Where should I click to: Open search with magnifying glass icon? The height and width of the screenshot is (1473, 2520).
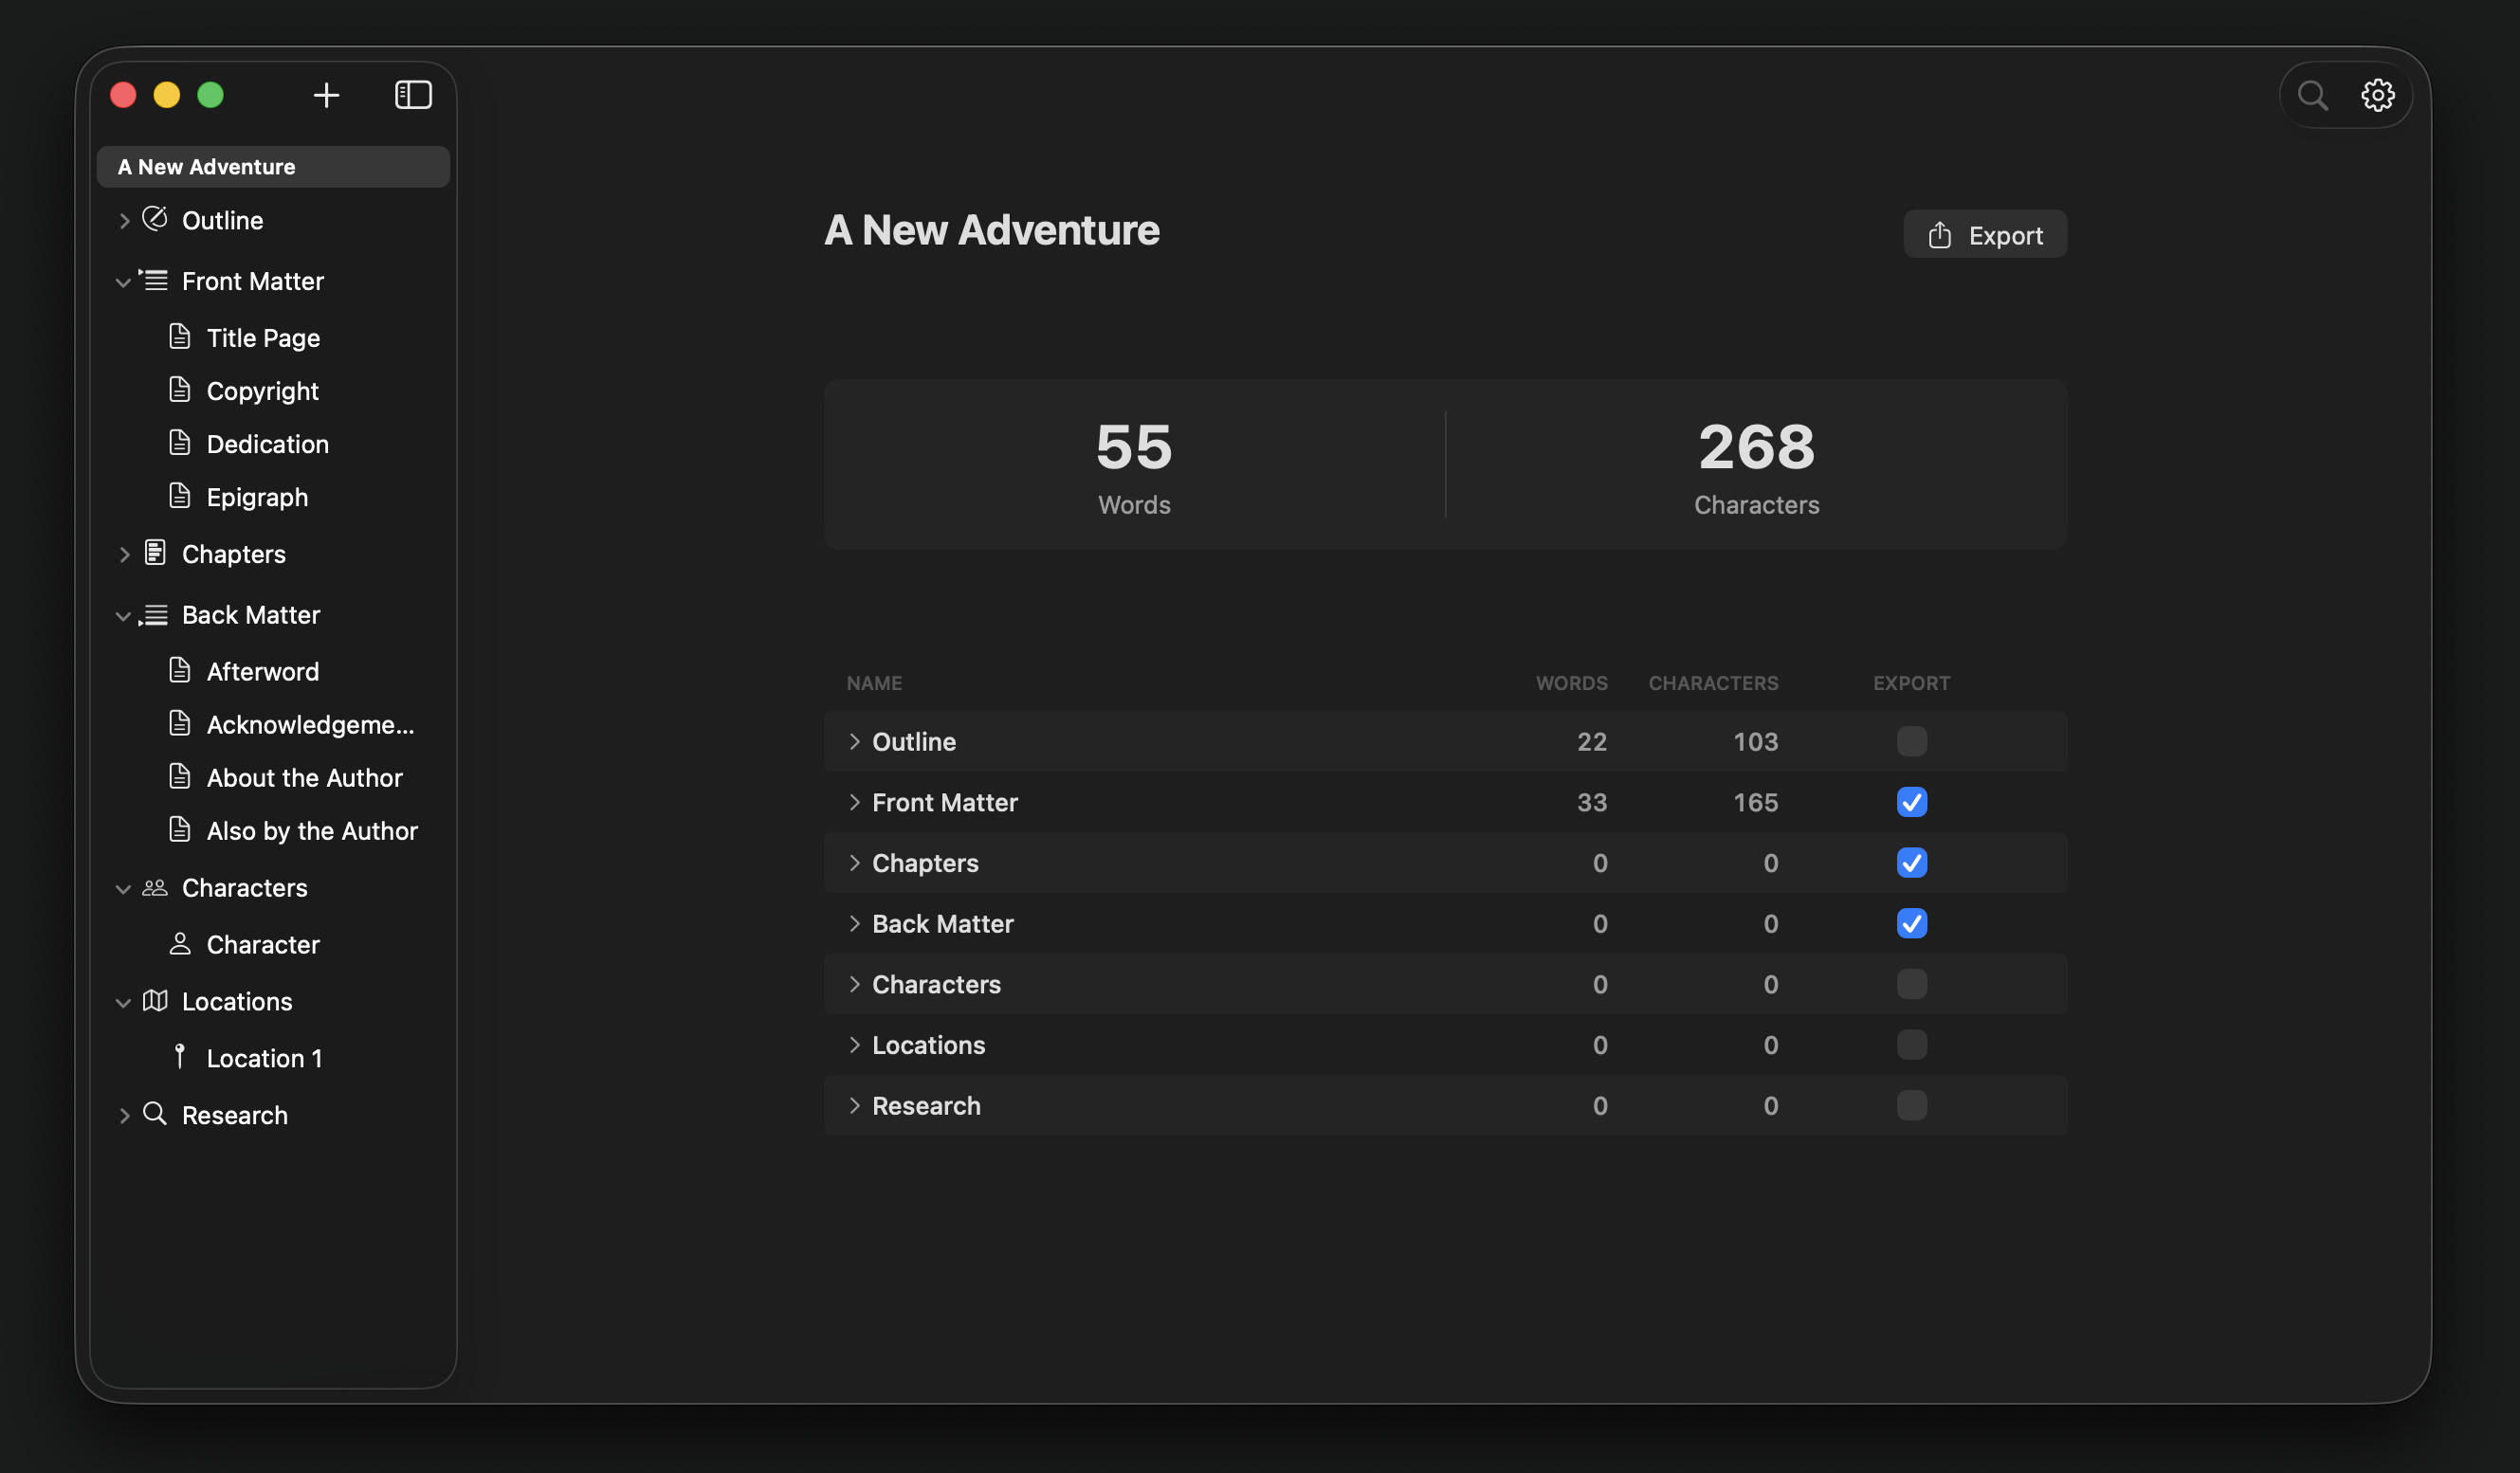2312,96
